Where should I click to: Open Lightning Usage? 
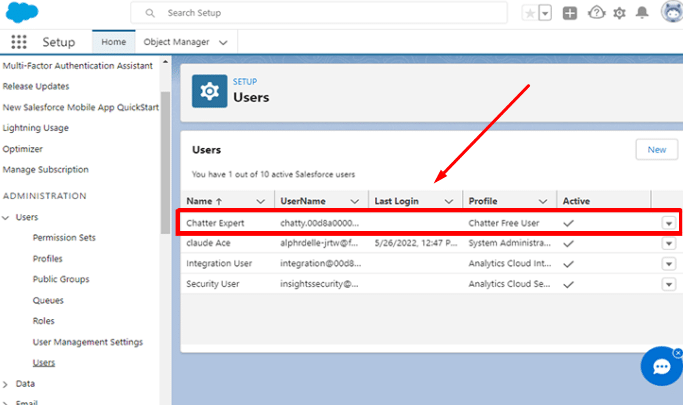coord(35,128)
